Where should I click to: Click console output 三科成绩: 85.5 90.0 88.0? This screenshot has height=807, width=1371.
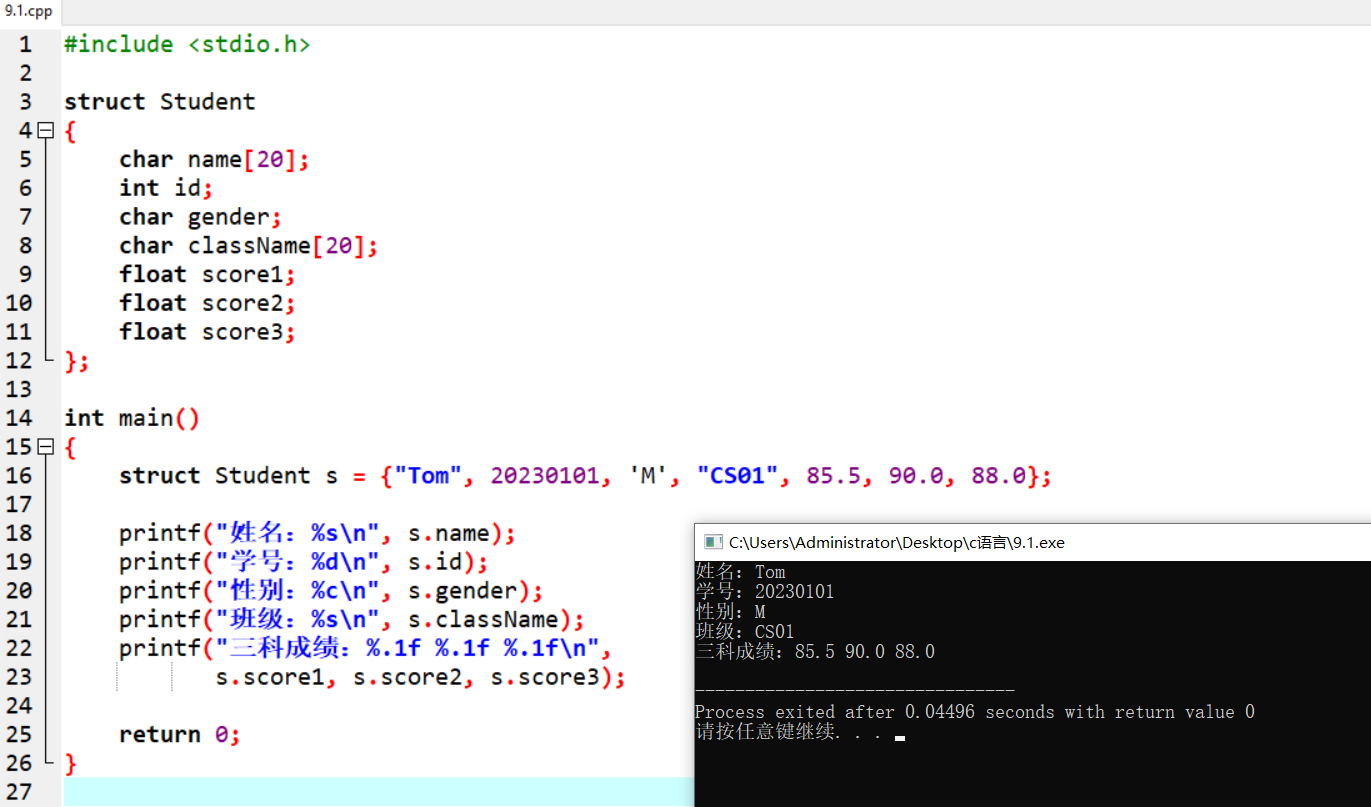pyautogui.click(x=815, y=652)
